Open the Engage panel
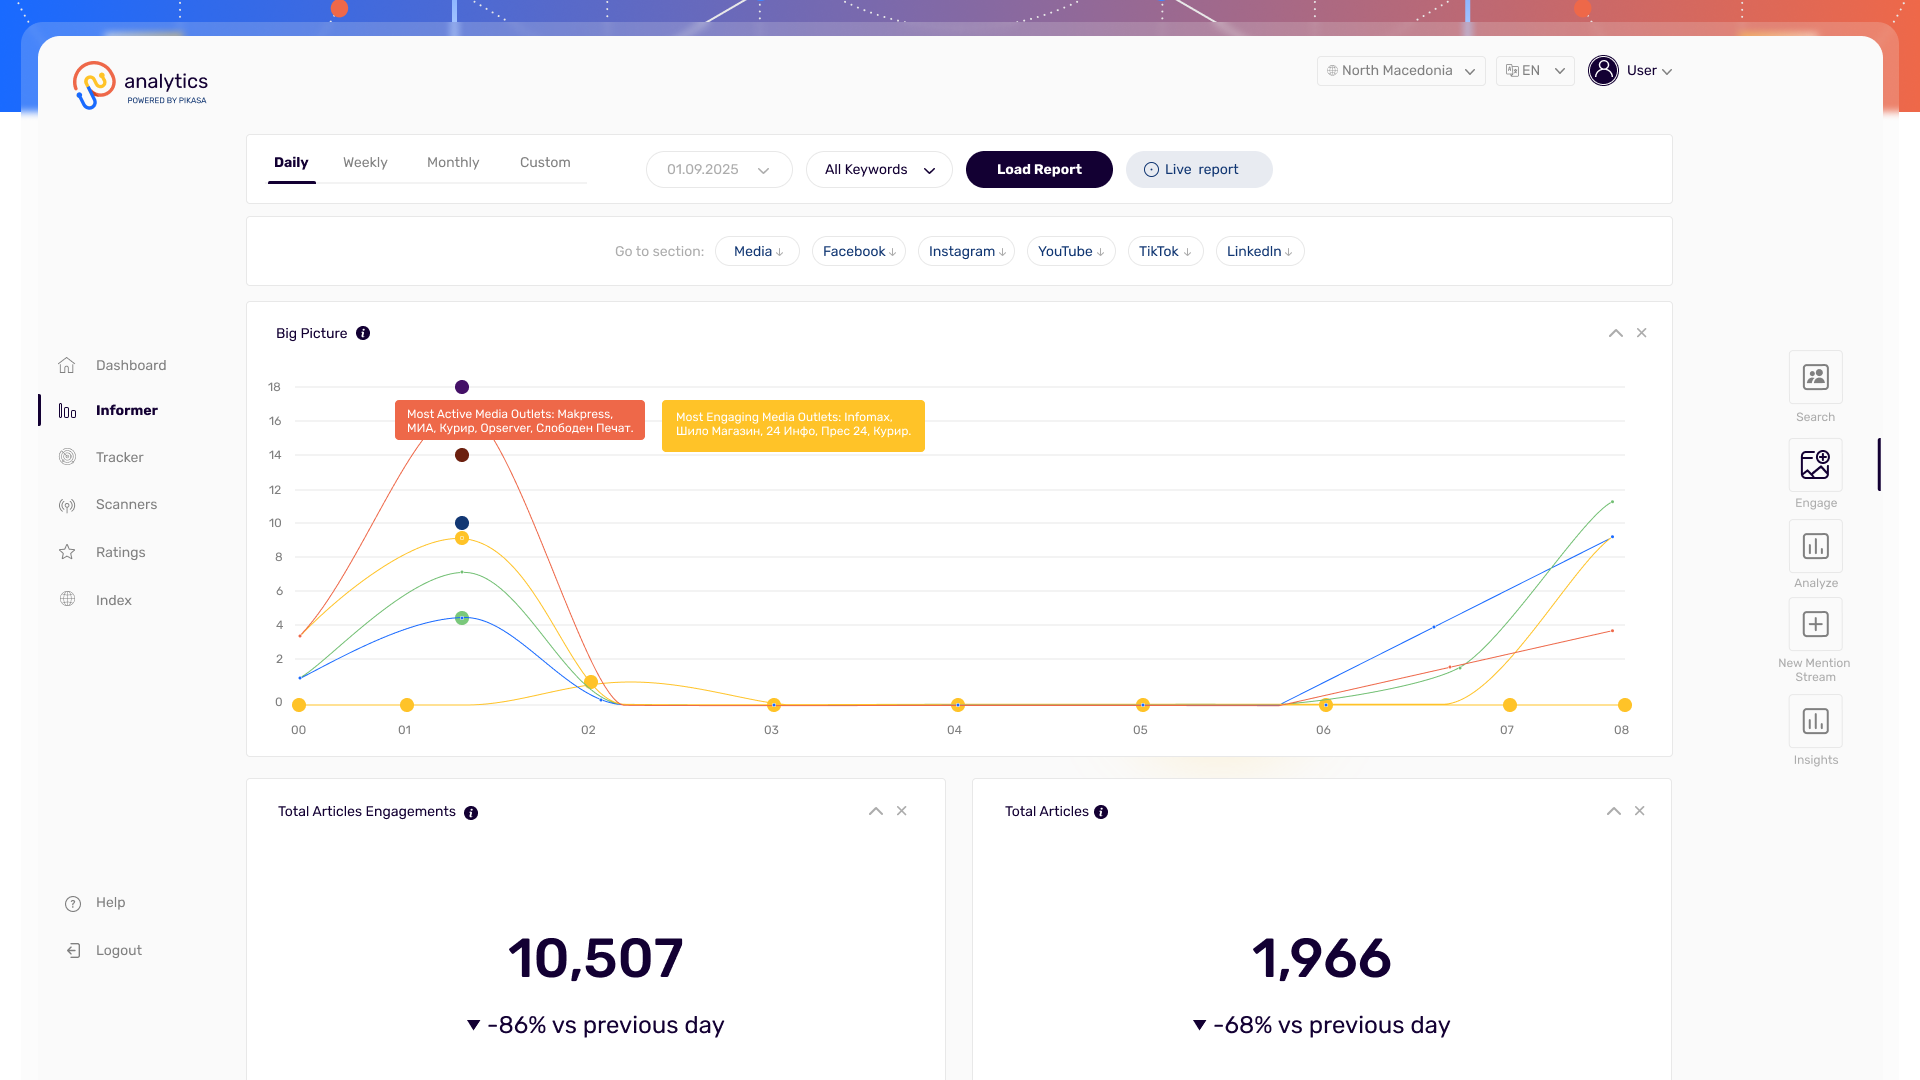The width and height of the screenshot is (1920, 1080). coord(1815,465)
